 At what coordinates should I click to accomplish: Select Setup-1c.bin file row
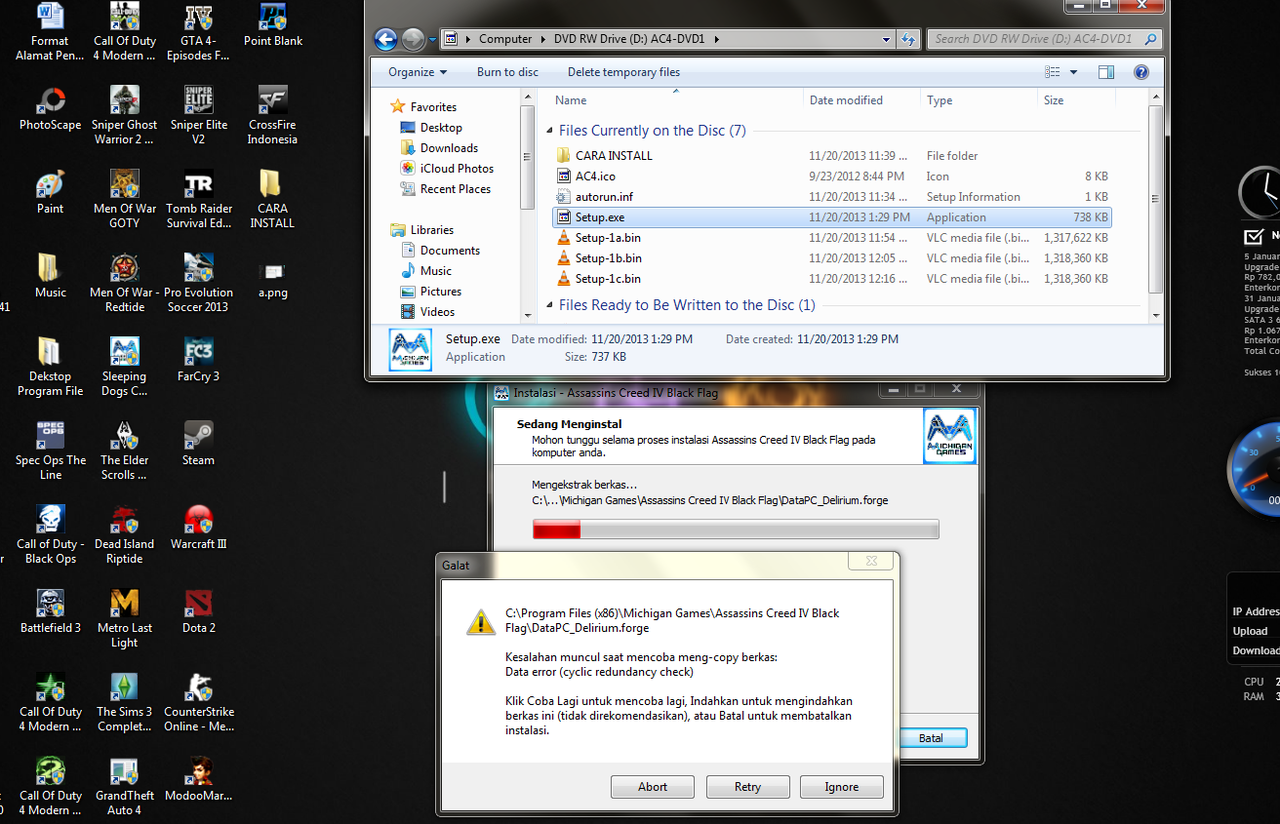coord(831,279)
